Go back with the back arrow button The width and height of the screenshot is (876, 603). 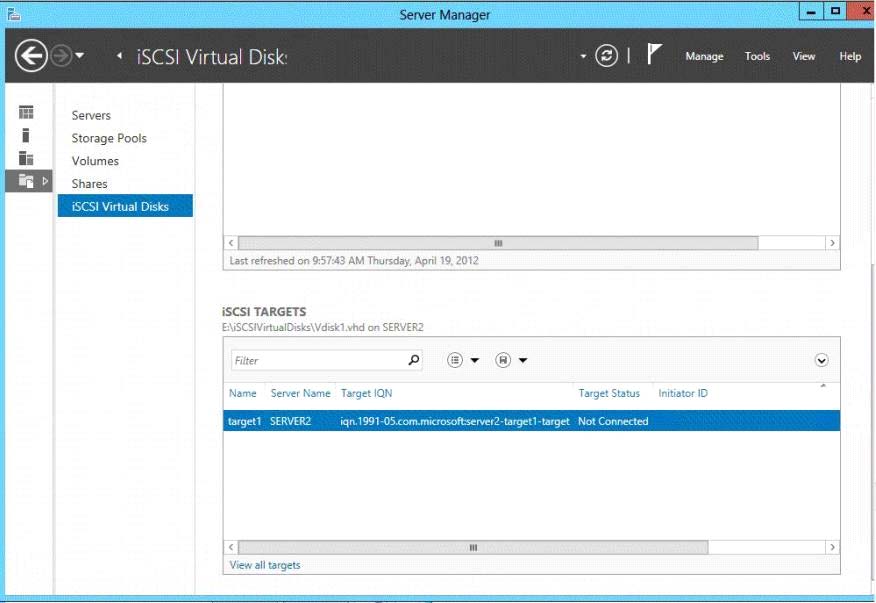pos(31,56)
